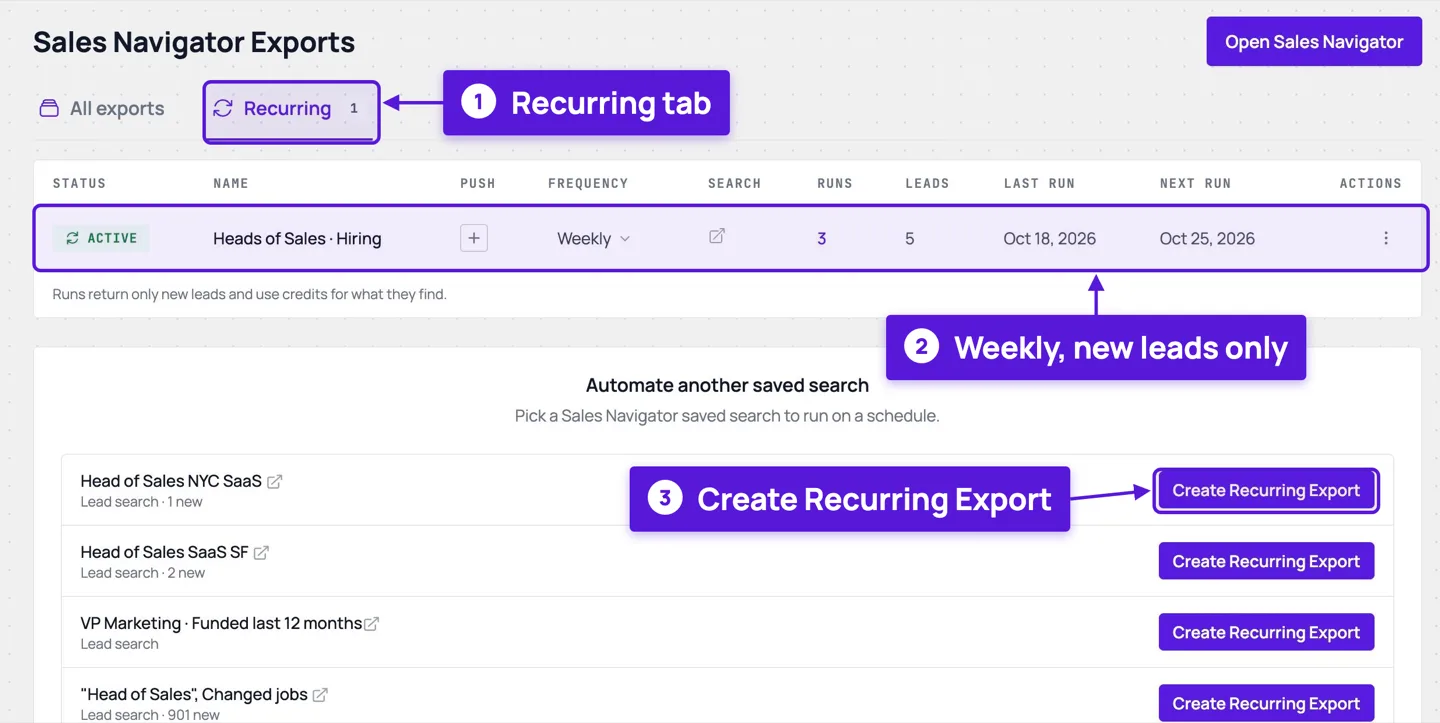The height and width of the screenshot is (723, 1440).
Task: Click the Recurring tab count badge 1
Action: pos(354,108)
